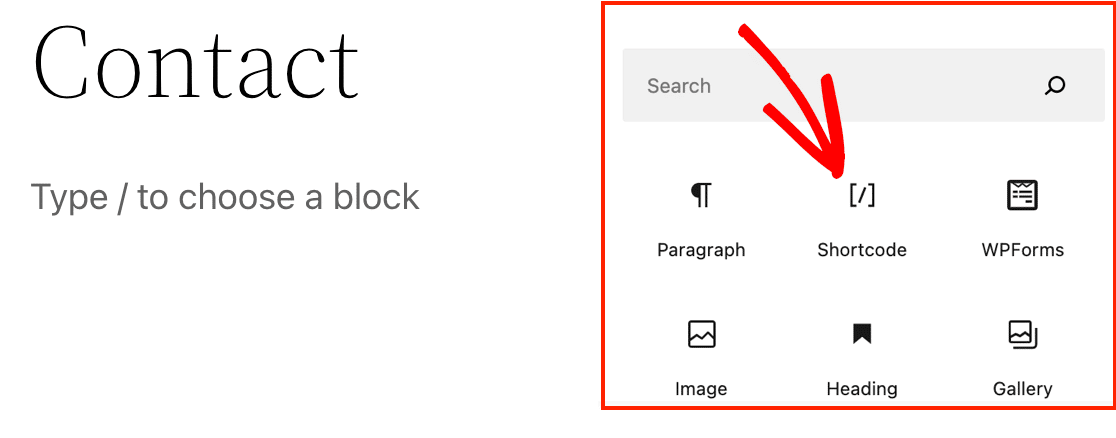Click the 'Search' placeholder text

click(x=678, y=86)
